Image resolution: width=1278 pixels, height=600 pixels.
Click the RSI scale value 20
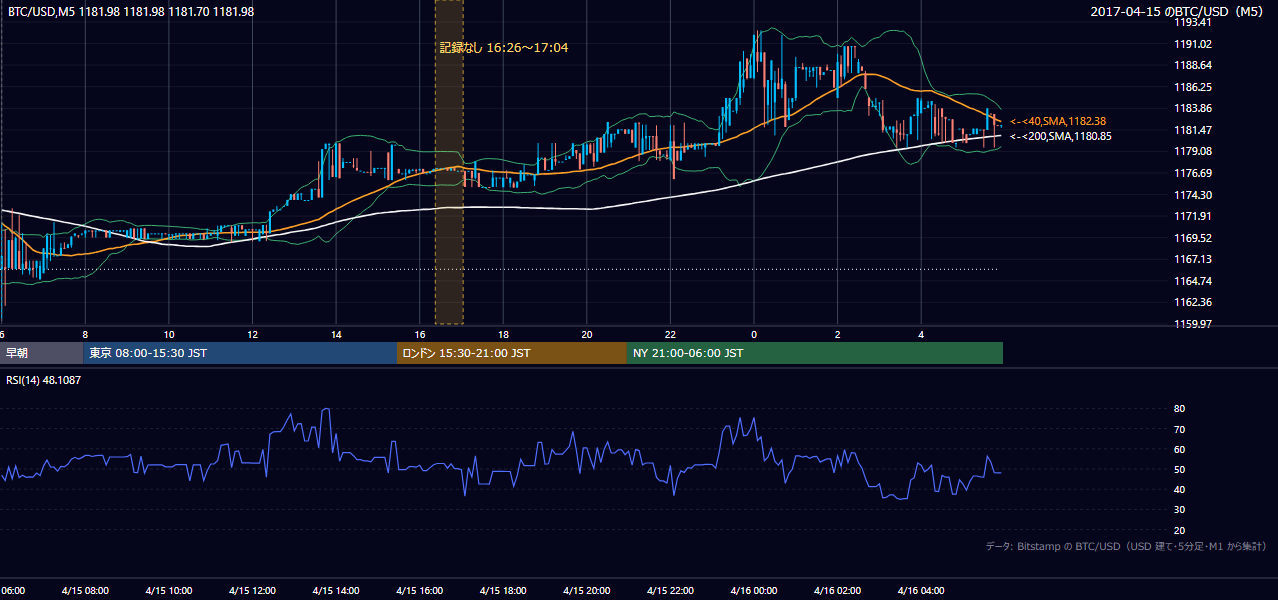pos(1179,530)
